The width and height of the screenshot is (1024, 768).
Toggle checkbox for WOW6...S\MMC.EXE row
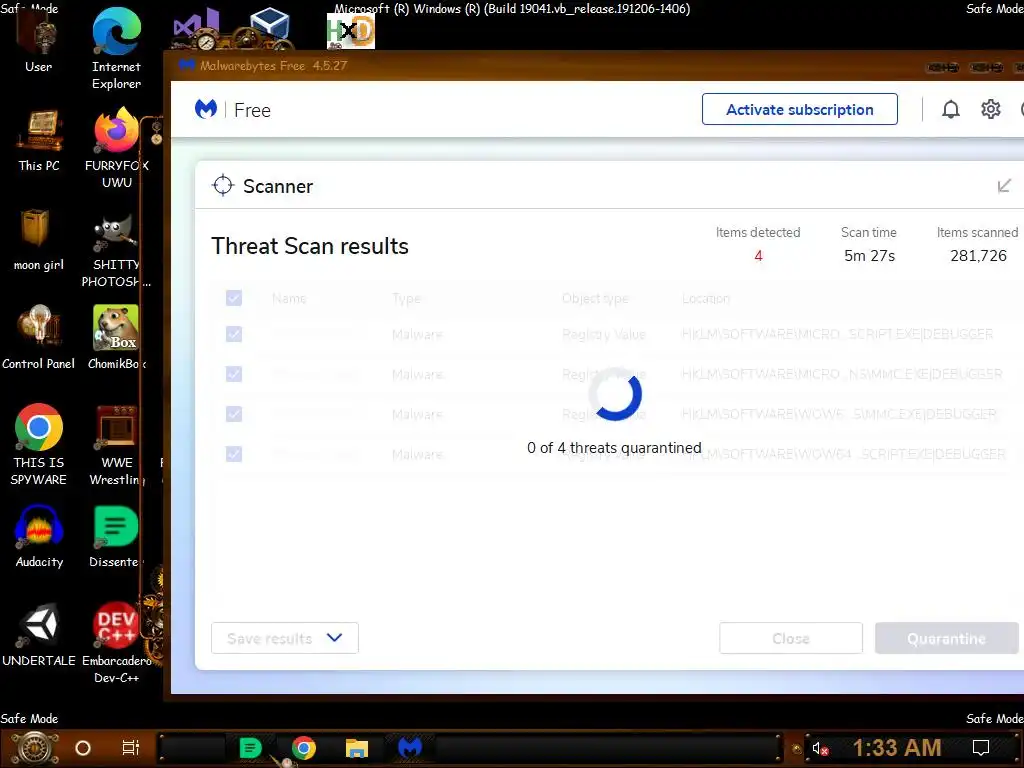pyautogui.click(x=234, y=414)
